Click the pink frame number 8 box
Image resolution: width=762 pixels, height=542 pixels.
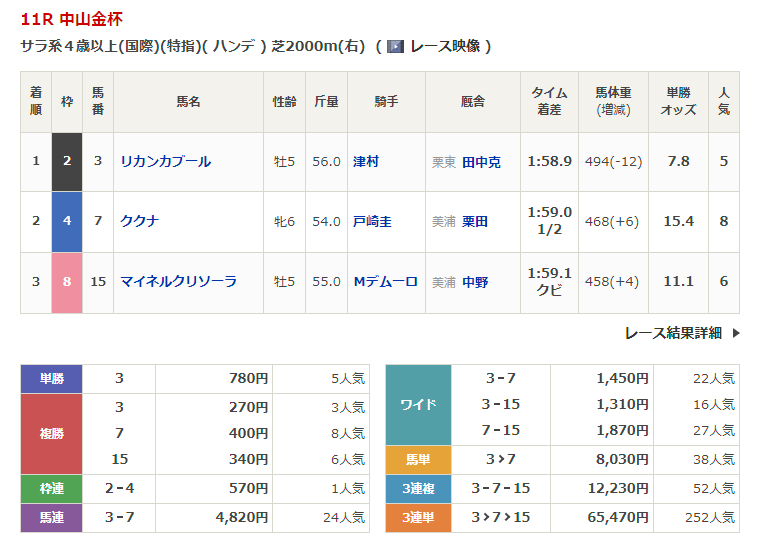[67, 281]
